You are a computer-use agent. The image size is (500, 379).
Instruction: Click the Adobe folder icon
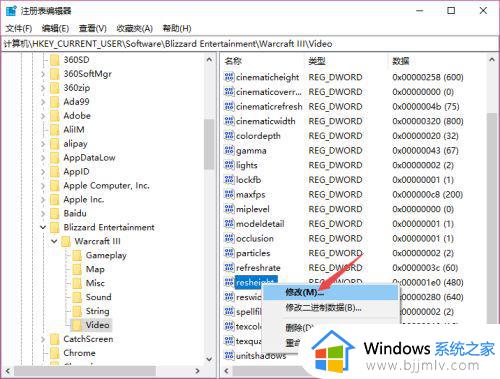click(x=54, y=116)
